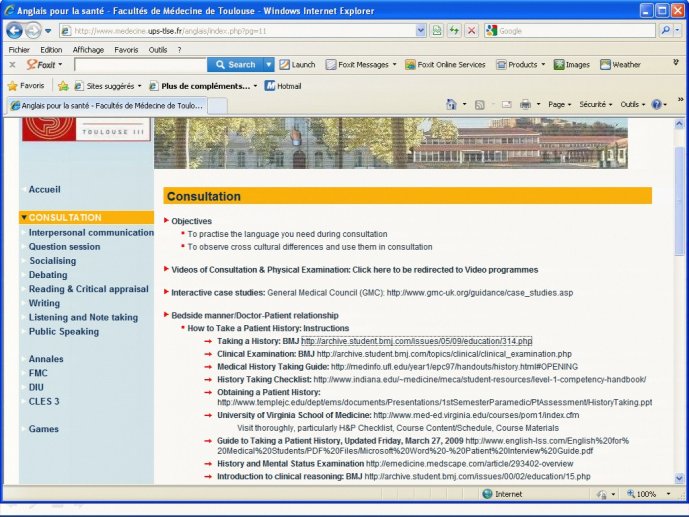Open CLES 3 sidebar link
The image size is (689, 517).
[x=44, y=401]
